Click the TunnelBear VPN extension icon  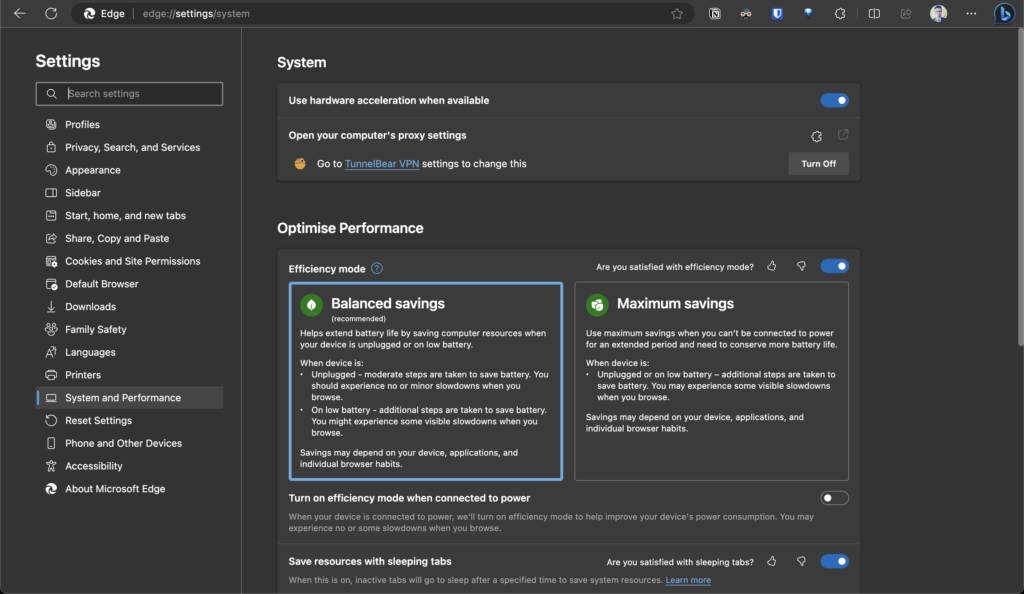coord(745,13)
